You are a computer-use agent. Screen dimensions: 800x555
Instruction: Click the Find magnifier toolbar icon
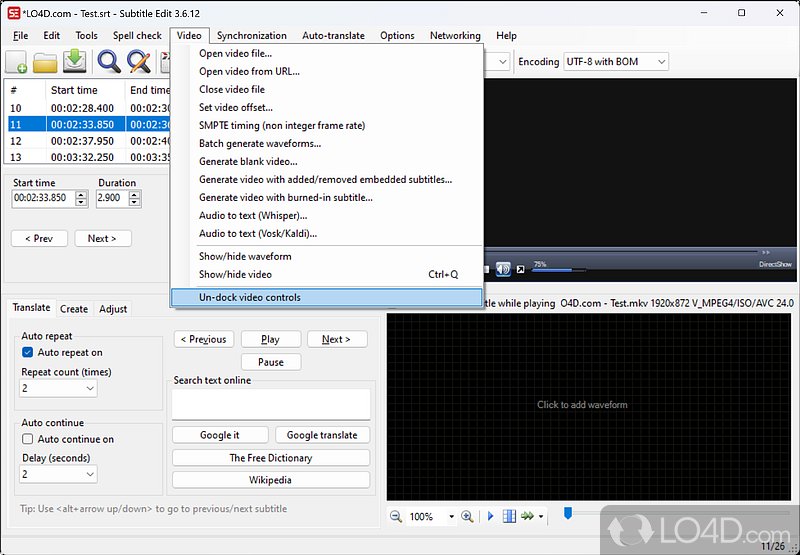tap(109, 61)
